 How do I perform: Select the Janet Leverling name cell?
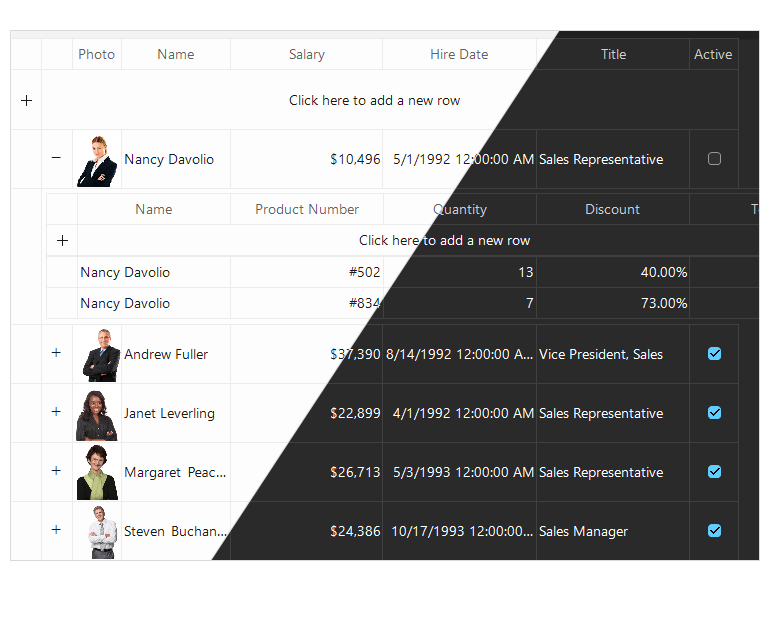click(x=176, y=413)
